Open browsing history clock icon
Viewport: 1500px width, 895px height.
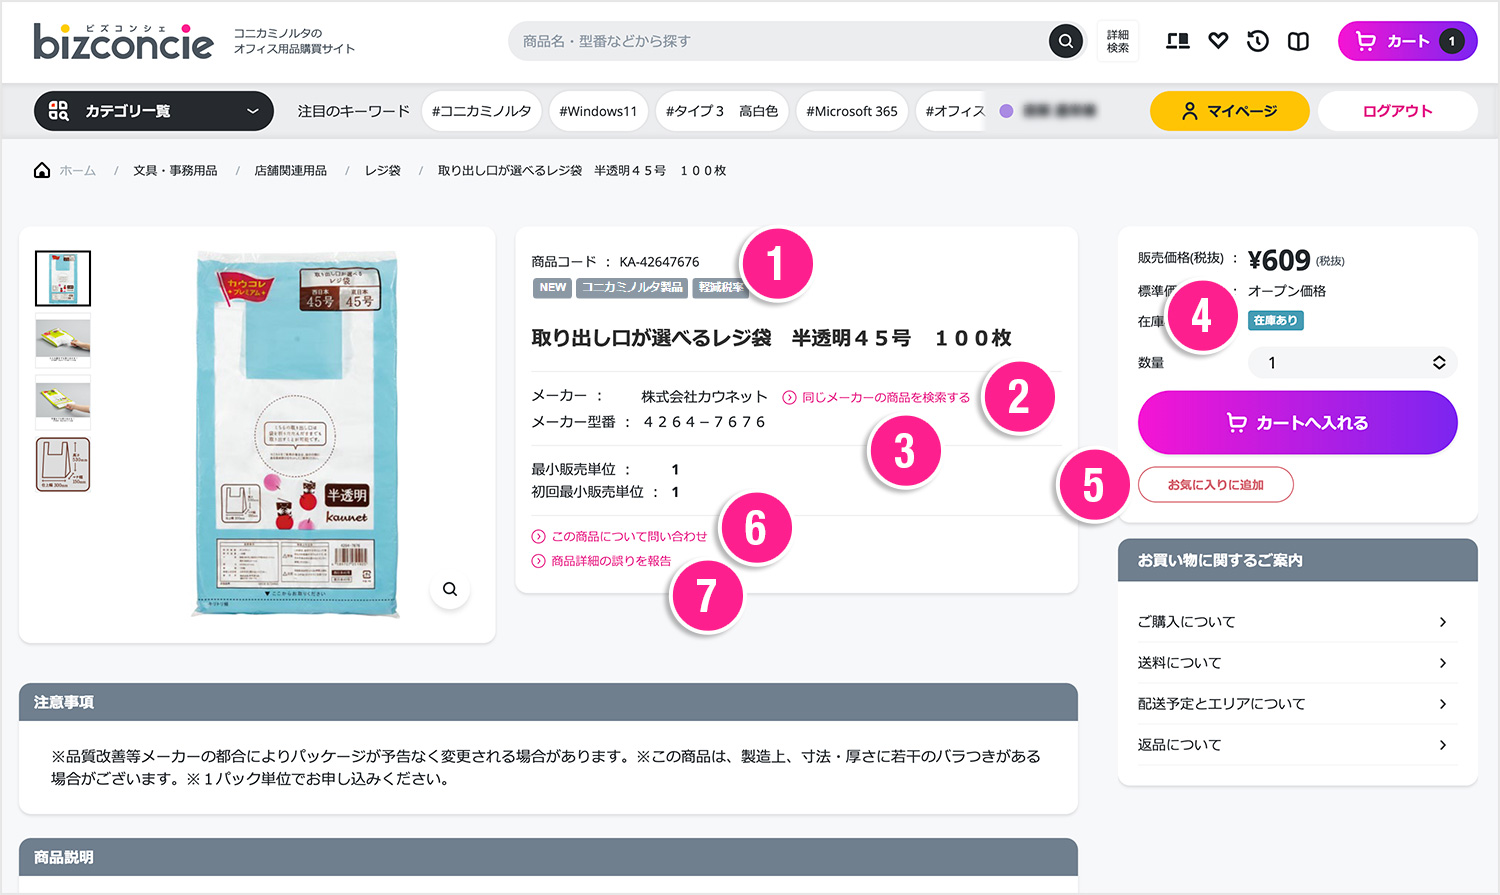[x=1258, y=41]
